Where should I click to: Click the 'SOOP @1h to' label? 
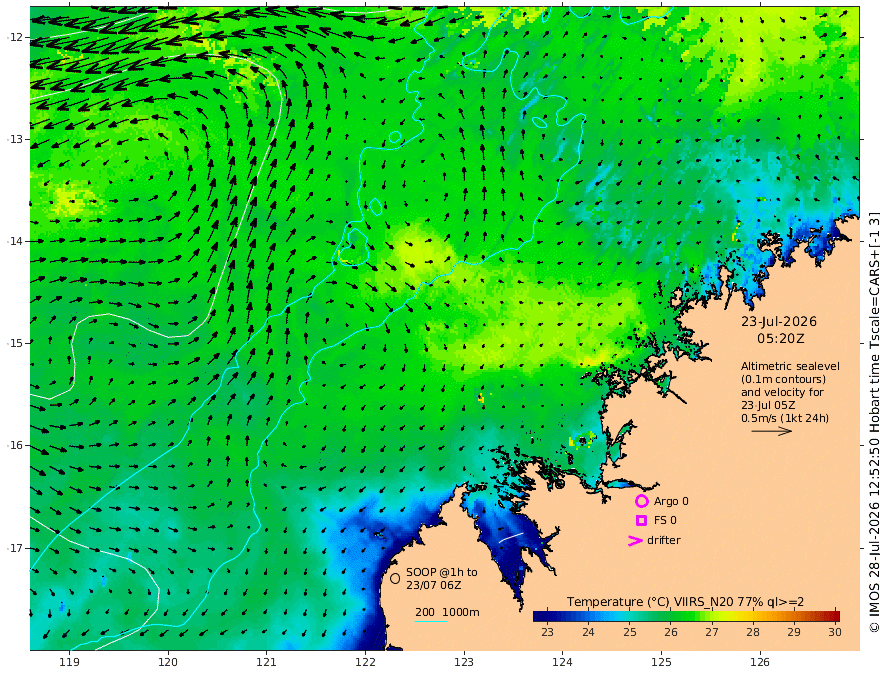(x=442, y=572)
